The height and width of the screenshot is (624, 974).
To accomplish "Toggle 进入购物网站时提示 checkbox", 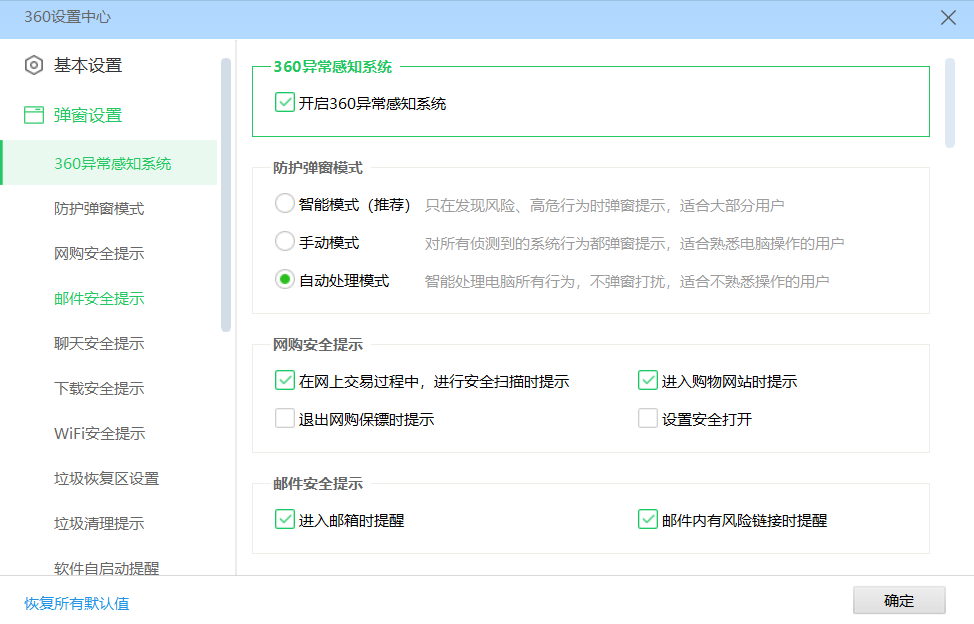I will click(647, 380).
